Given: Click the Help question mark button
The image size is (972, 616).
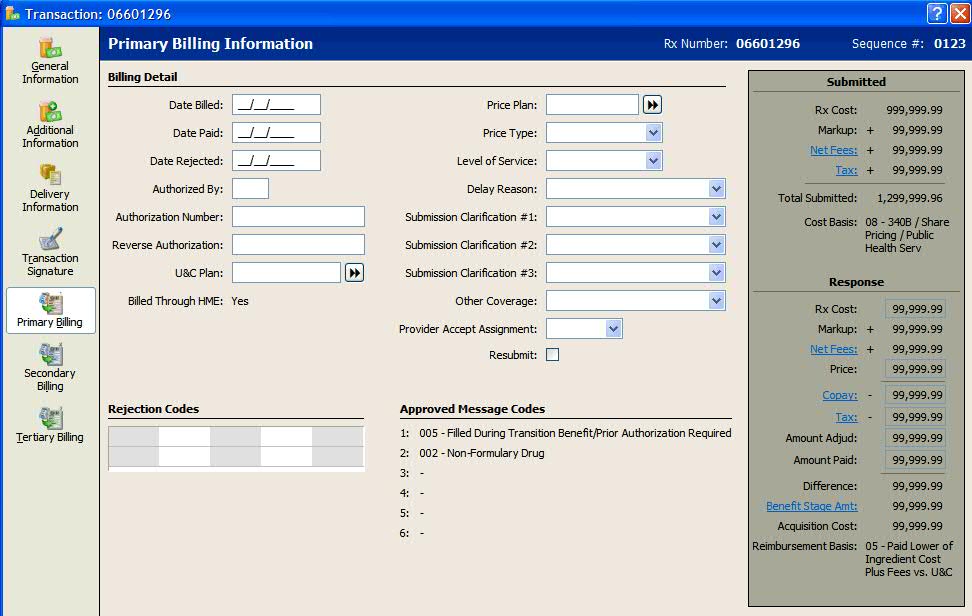Looking at the screenshot, I should tap(937, 13).
